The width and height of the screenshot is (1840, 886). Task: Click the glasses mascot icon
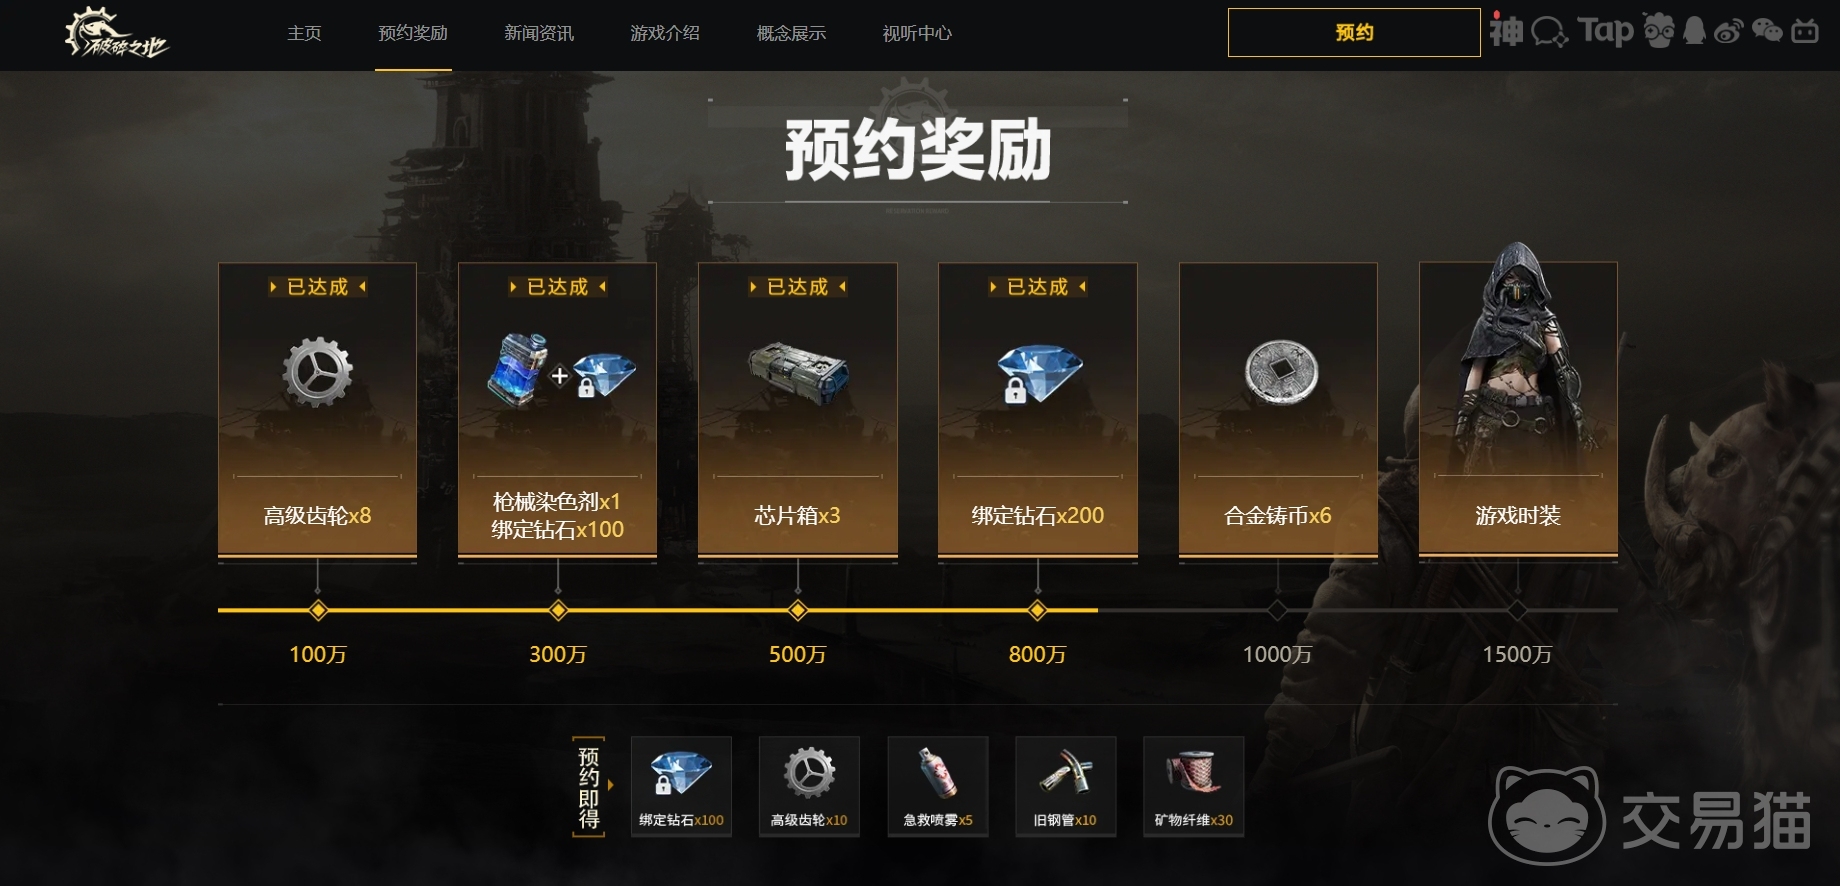(1659, 31)
